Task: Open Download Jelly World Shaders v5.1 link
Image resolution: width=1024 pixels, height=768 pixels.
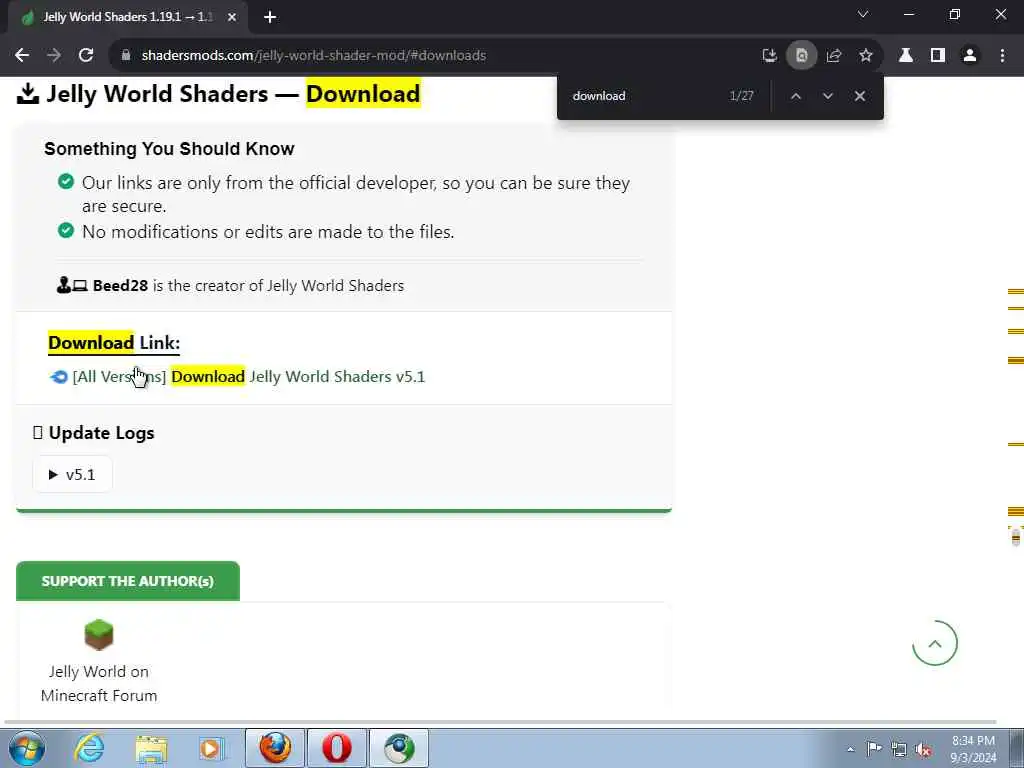Action: [248, 377]
